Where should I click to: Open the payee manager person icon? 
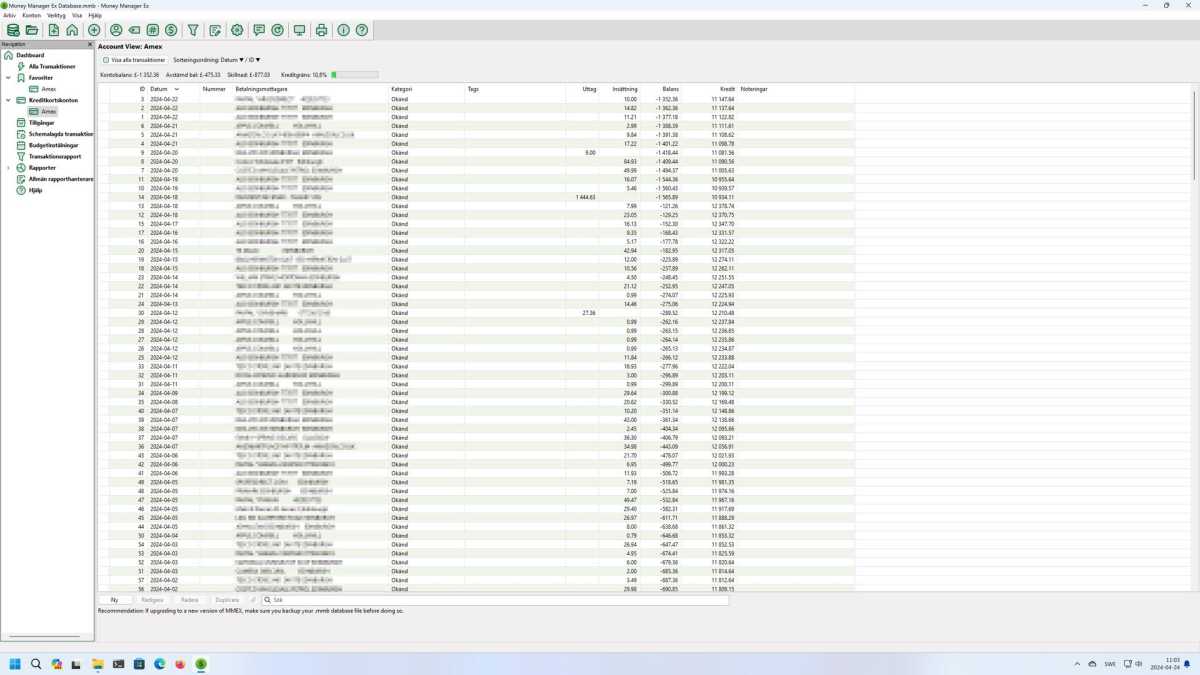click(x=116, y=30)
